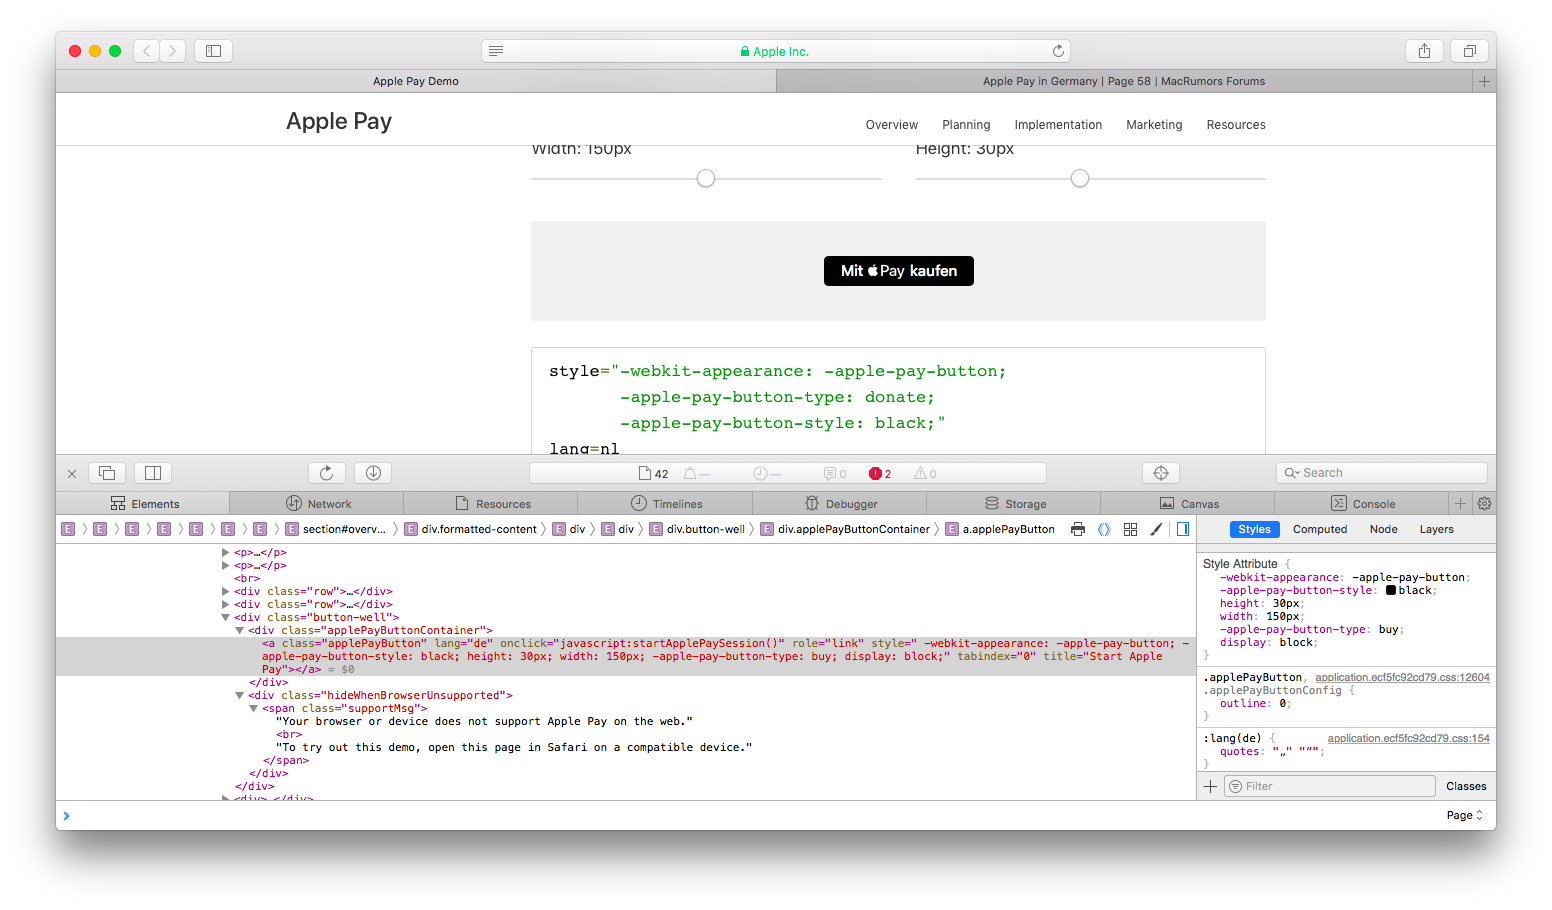Select the Layers sidebar panel
This screenshot has width=1552, height=910.
[1436, 529]
